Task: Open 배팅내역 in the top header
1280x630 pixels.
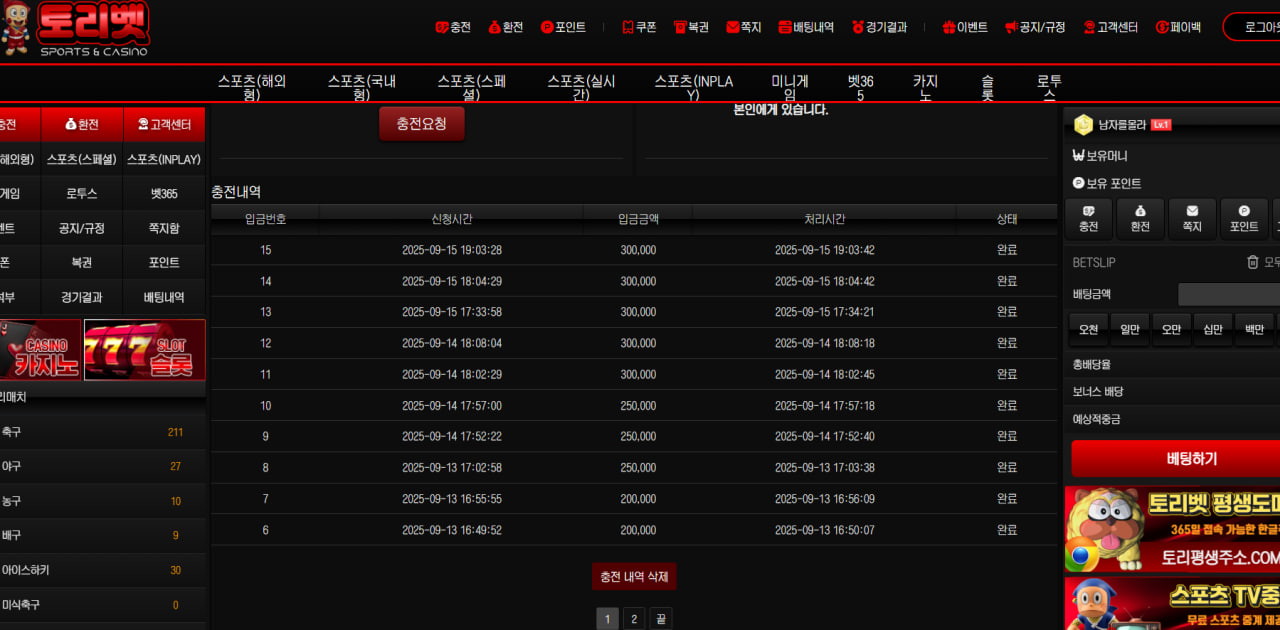Action: coord(805,28)
